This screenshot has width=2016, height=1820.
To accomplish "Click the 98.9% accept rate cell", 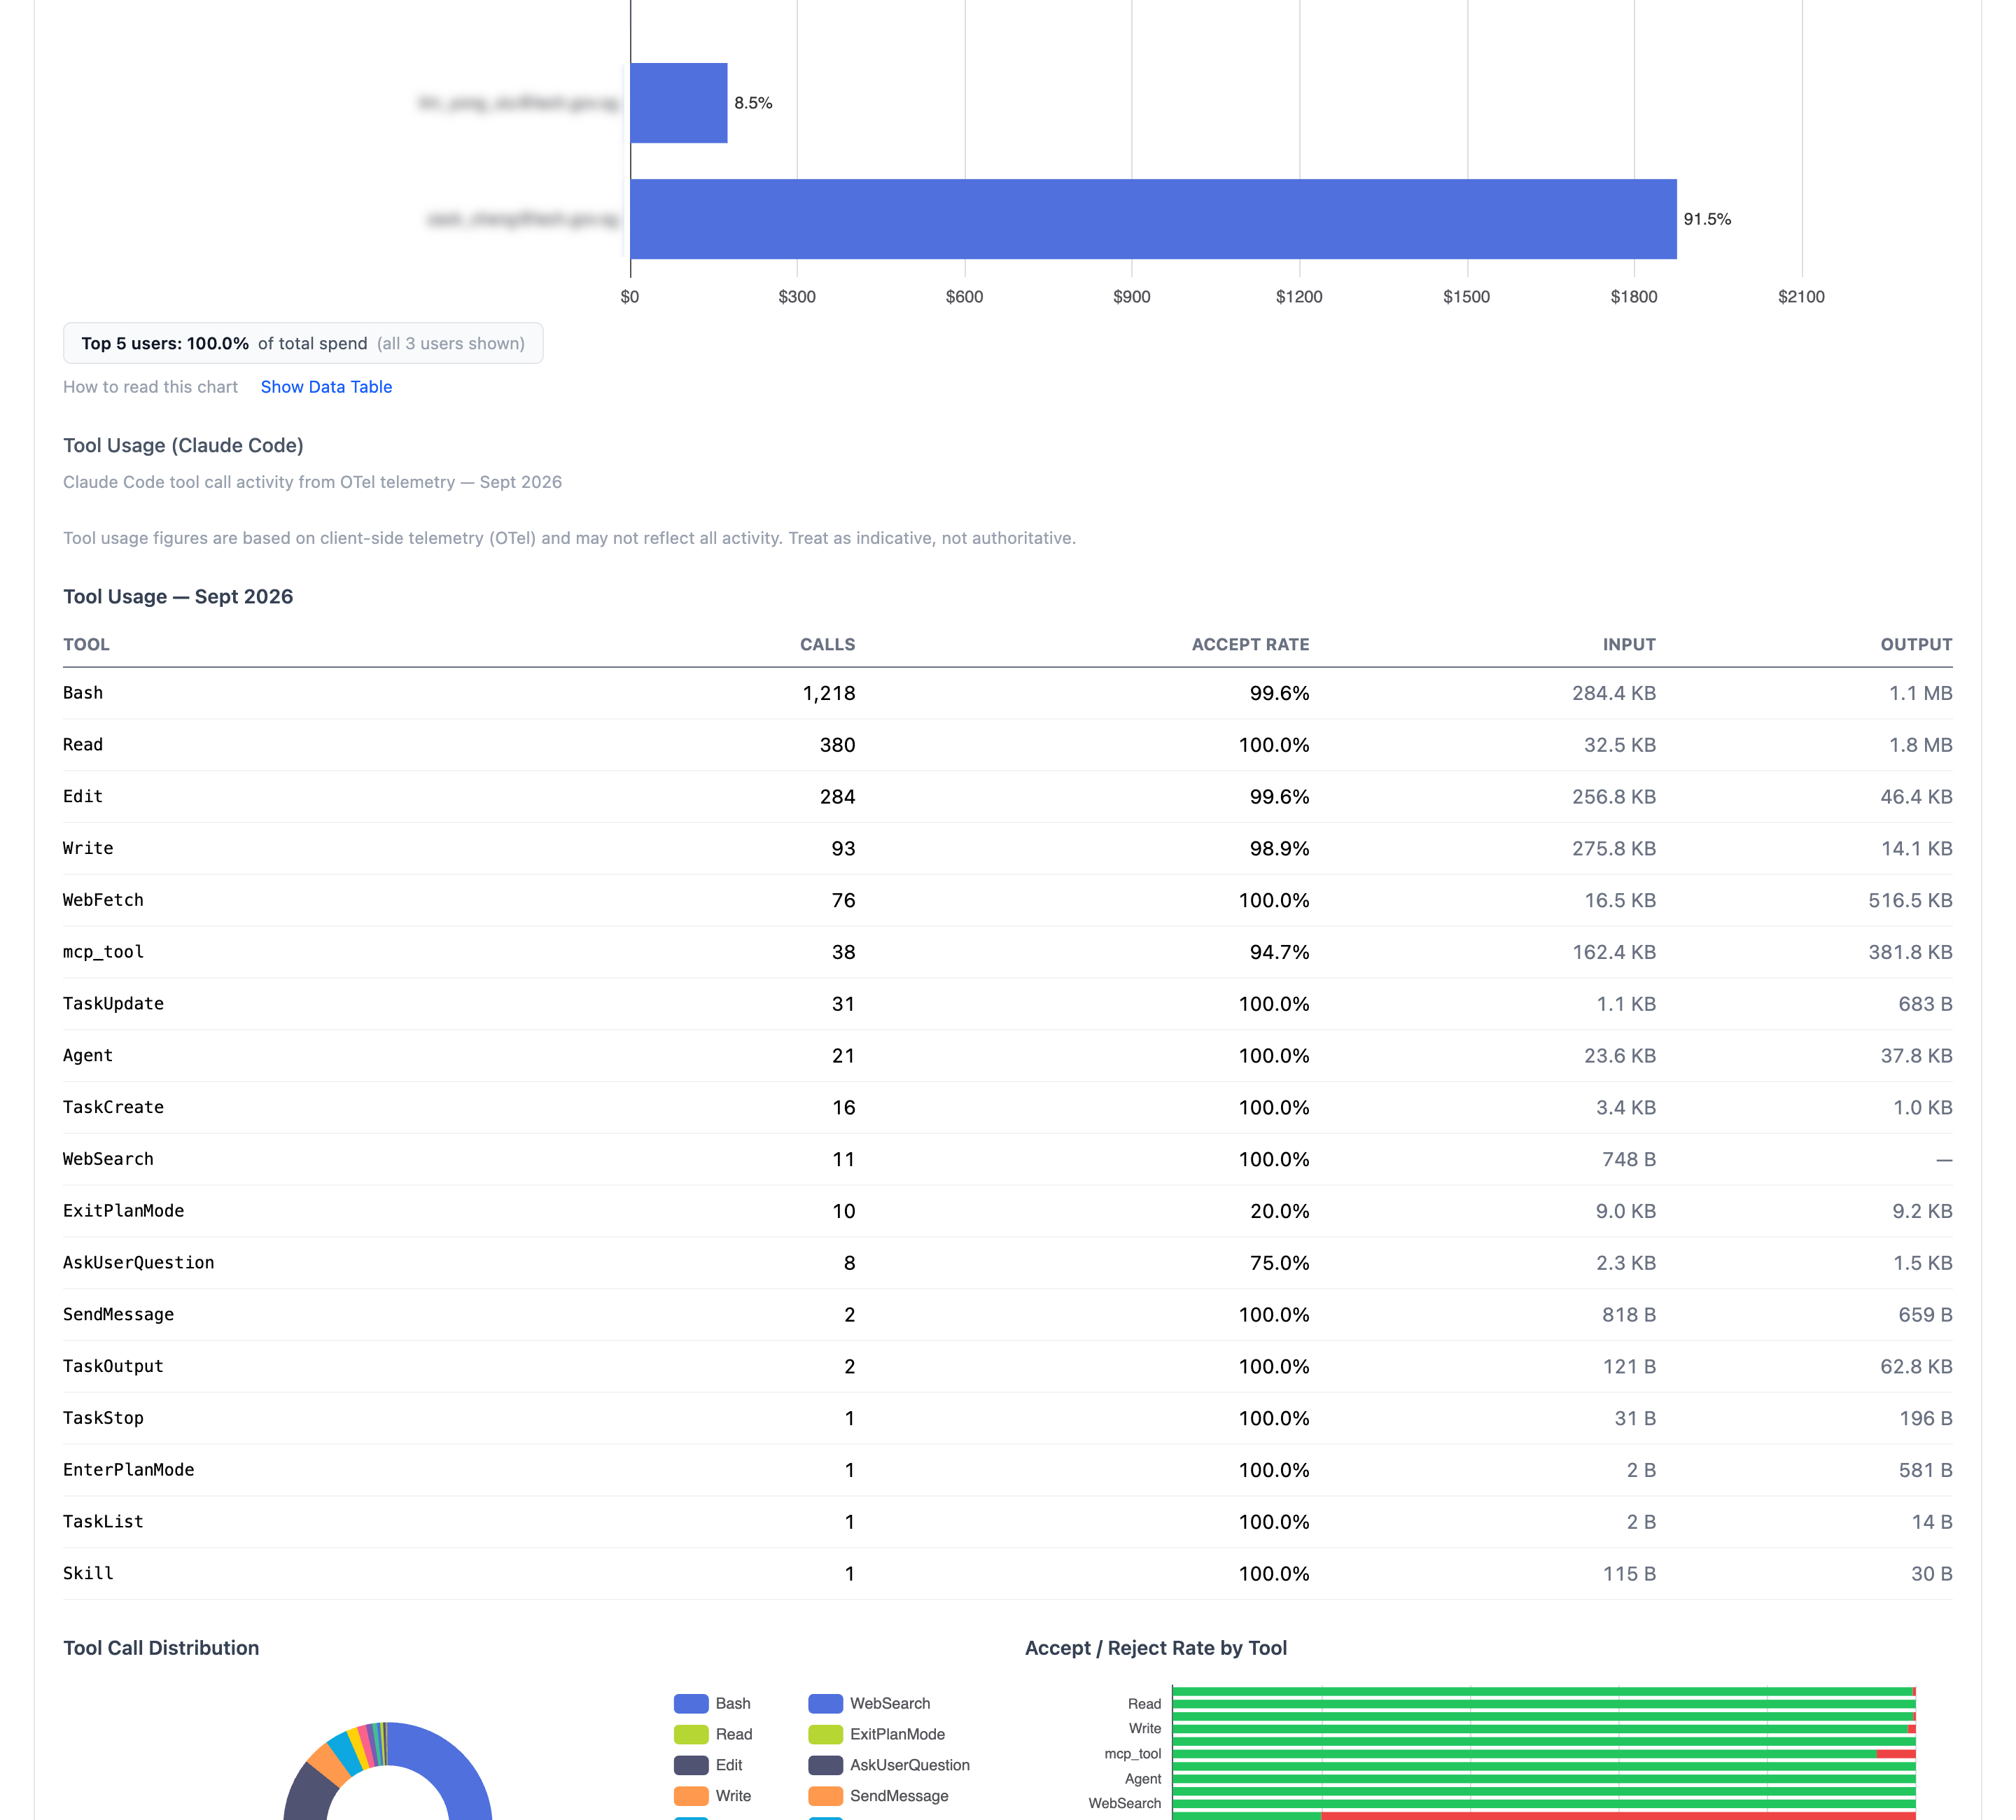I will click(x=1279, y=848).
